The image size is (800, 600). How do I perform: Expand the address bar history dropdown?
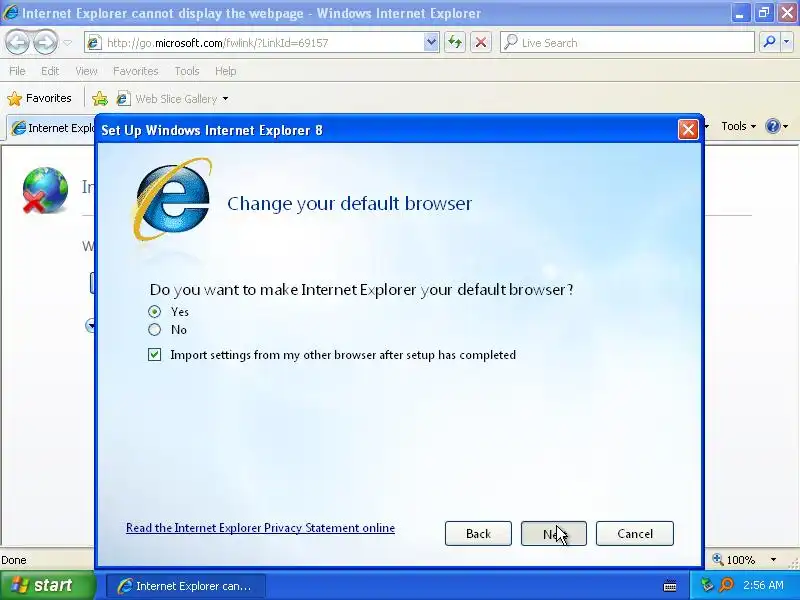431,43
